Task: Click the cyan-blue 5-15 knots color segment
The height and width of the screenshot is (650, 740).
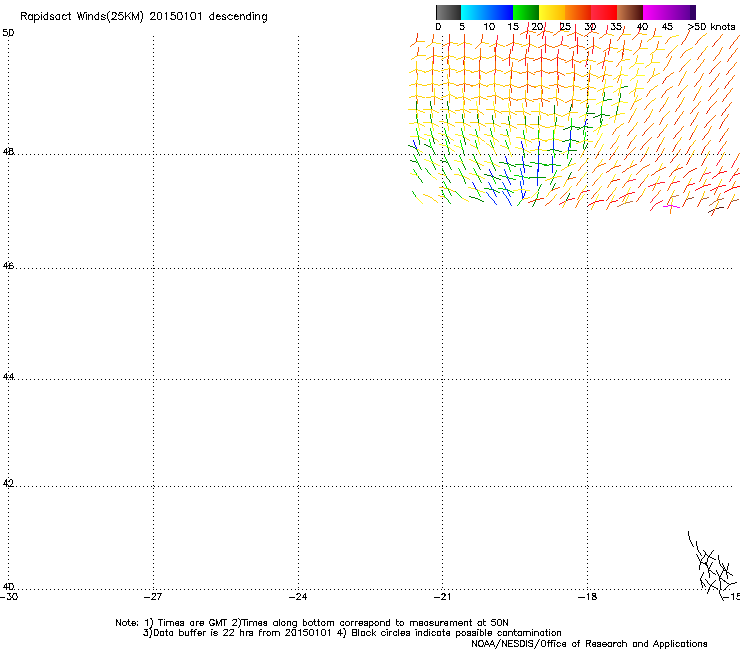Action: (x=487, y=12)
